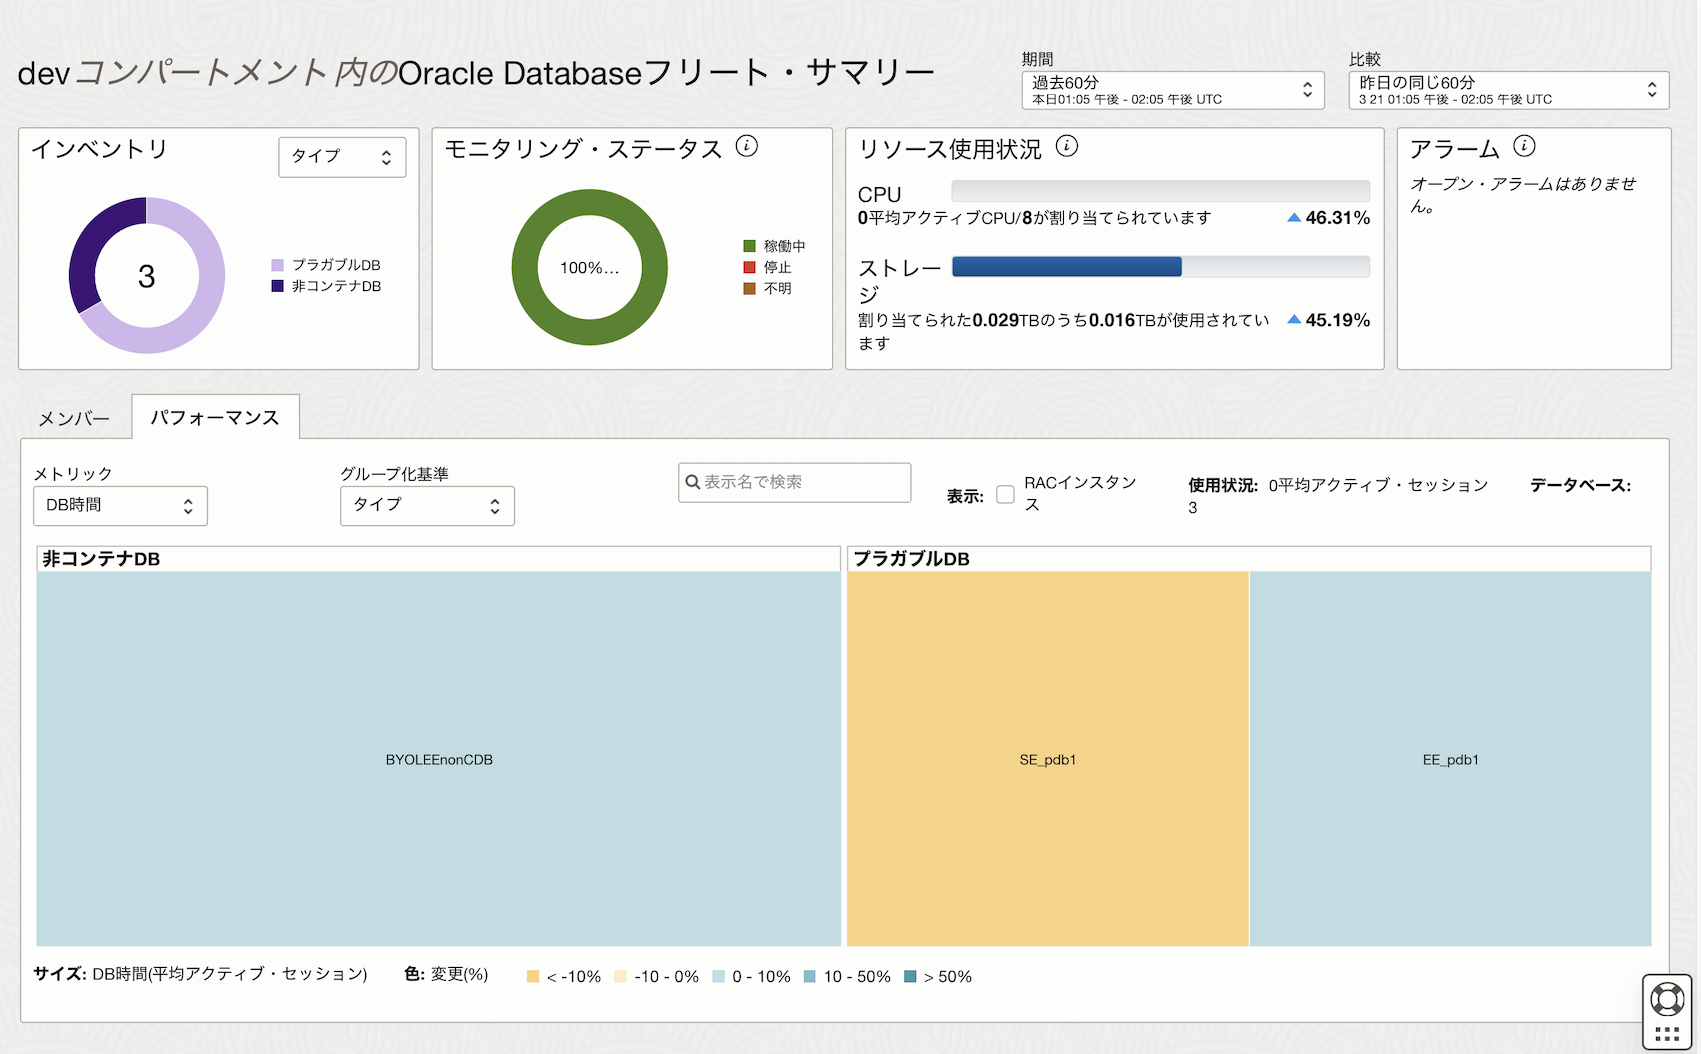Click the 稼働中 green legend swatch
This screenshot has height=1054, width=1701.
(749, 246)
